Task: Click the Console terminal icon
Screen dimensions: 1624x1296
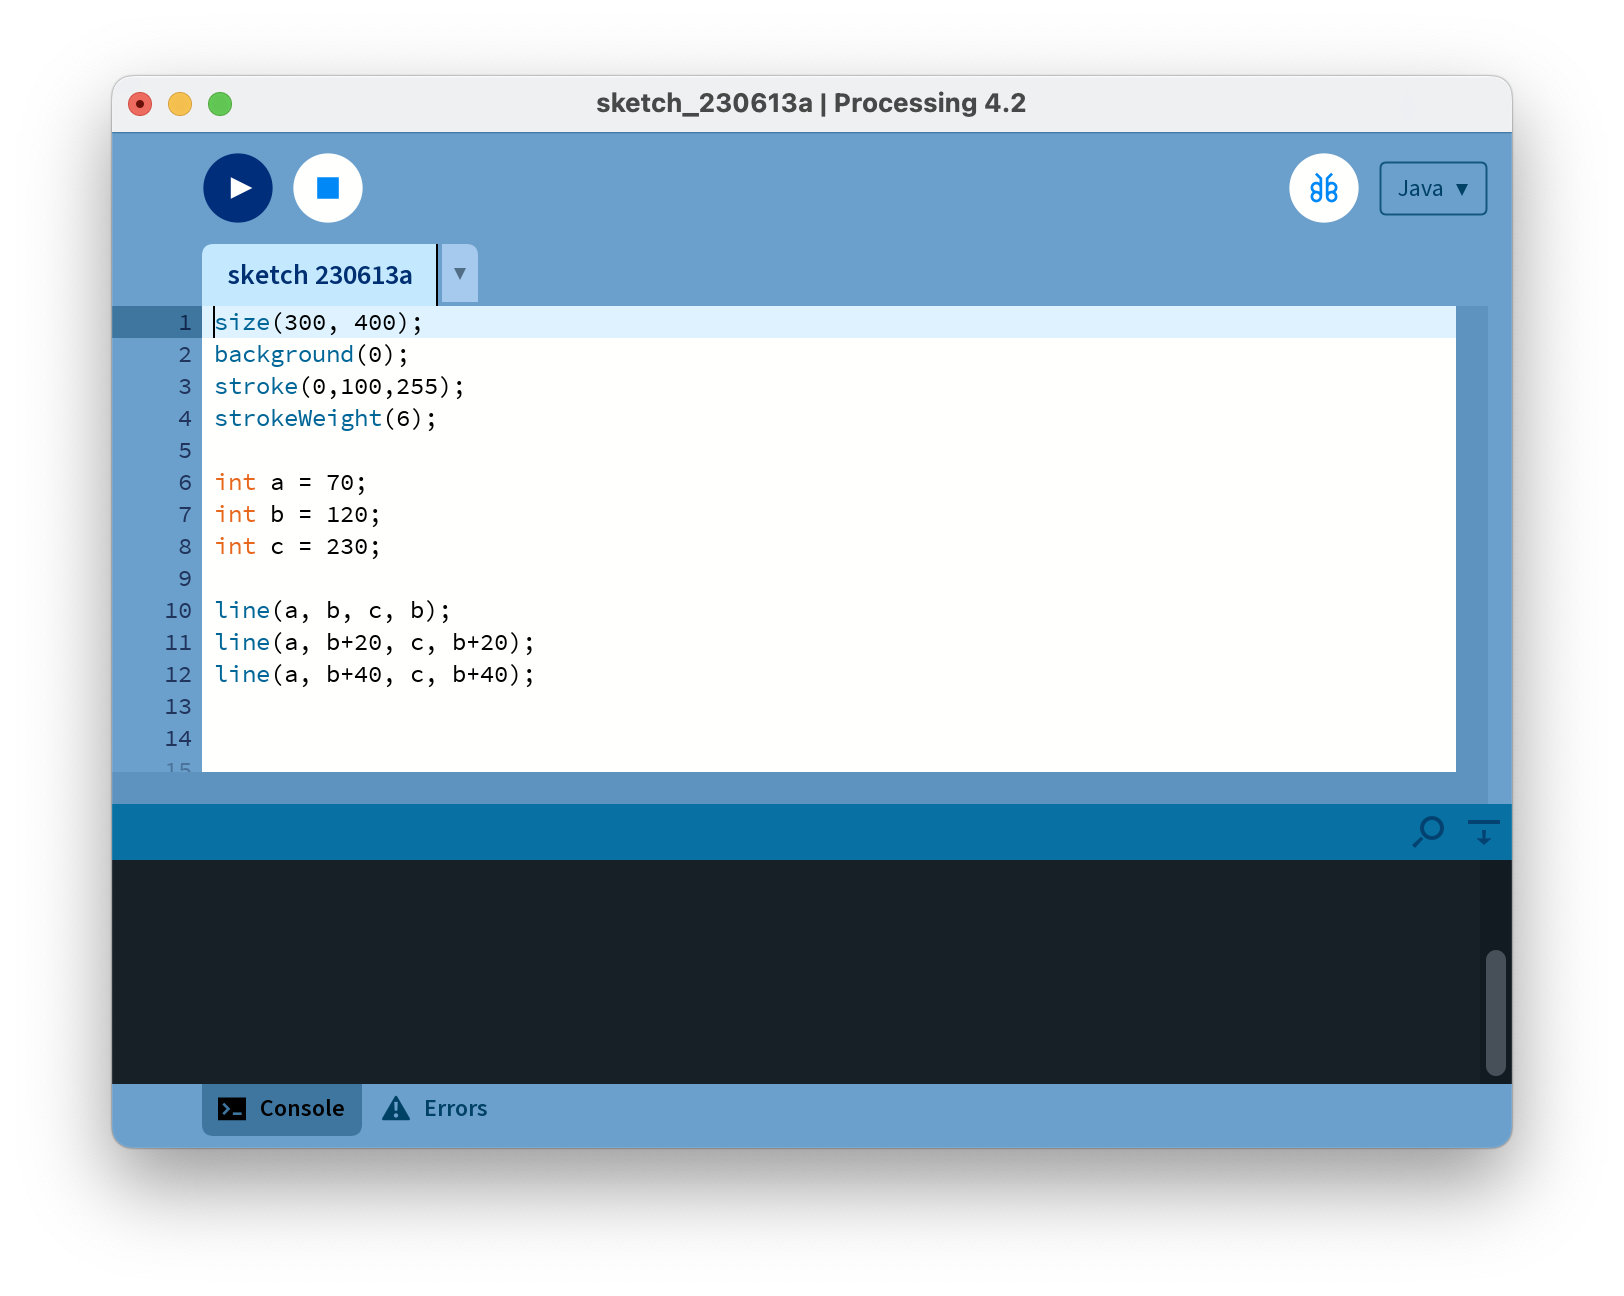Action: (x=232, y=1109)
